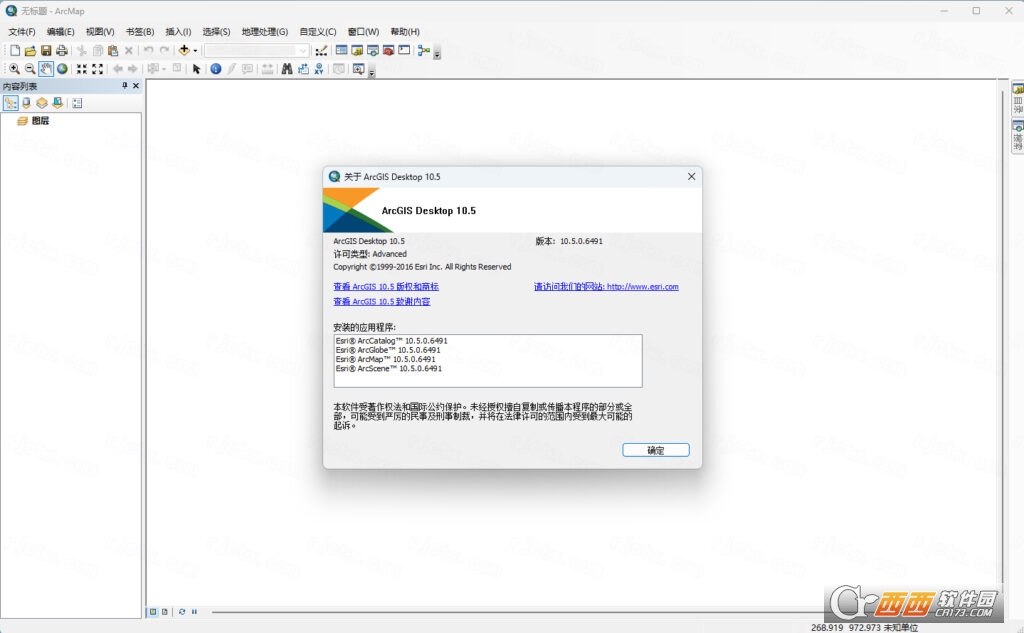Image resolution: width=1024 pixels, height=633 pixels.
Task: Click the Go To XY icon
Action: pyautogui.click(x=319, y=69)
